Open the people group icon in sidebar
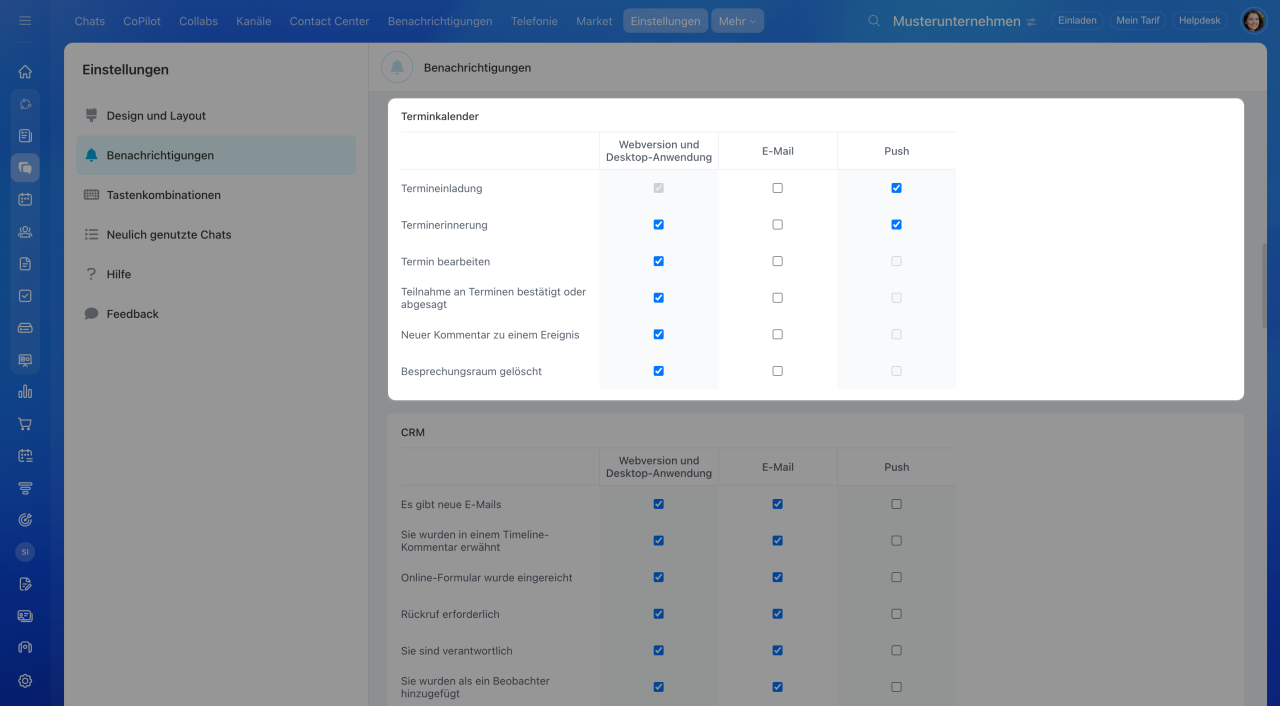 pos(25,232)
